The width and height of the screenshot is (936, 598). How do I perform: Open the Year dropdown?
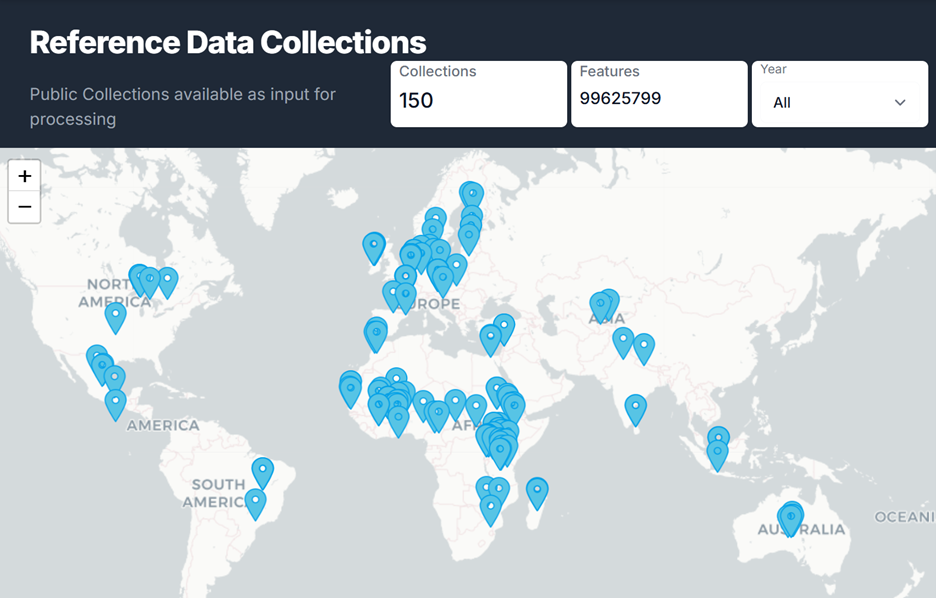point(839,102)
